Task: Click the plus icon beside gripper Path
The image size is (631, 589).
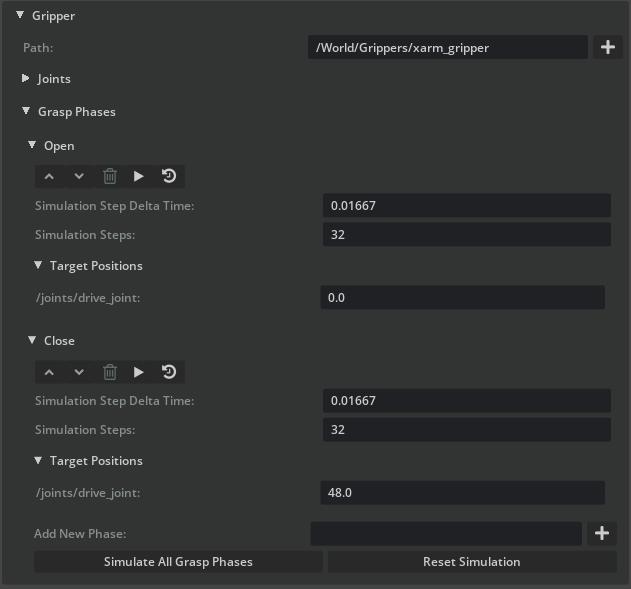Action: click(x=608, y=47)
